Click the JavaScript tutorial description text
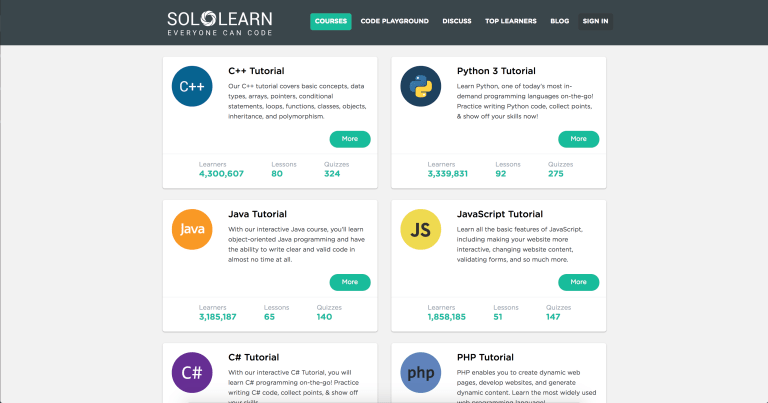The image size is (768, 403). [520, 244]
